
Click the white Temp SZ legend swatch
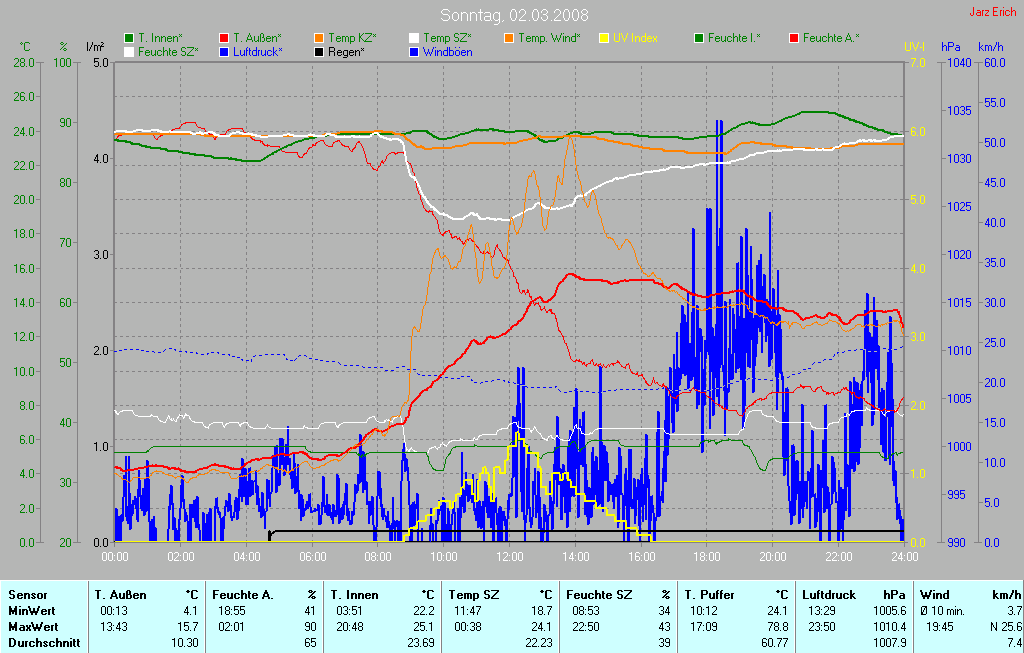414,38
